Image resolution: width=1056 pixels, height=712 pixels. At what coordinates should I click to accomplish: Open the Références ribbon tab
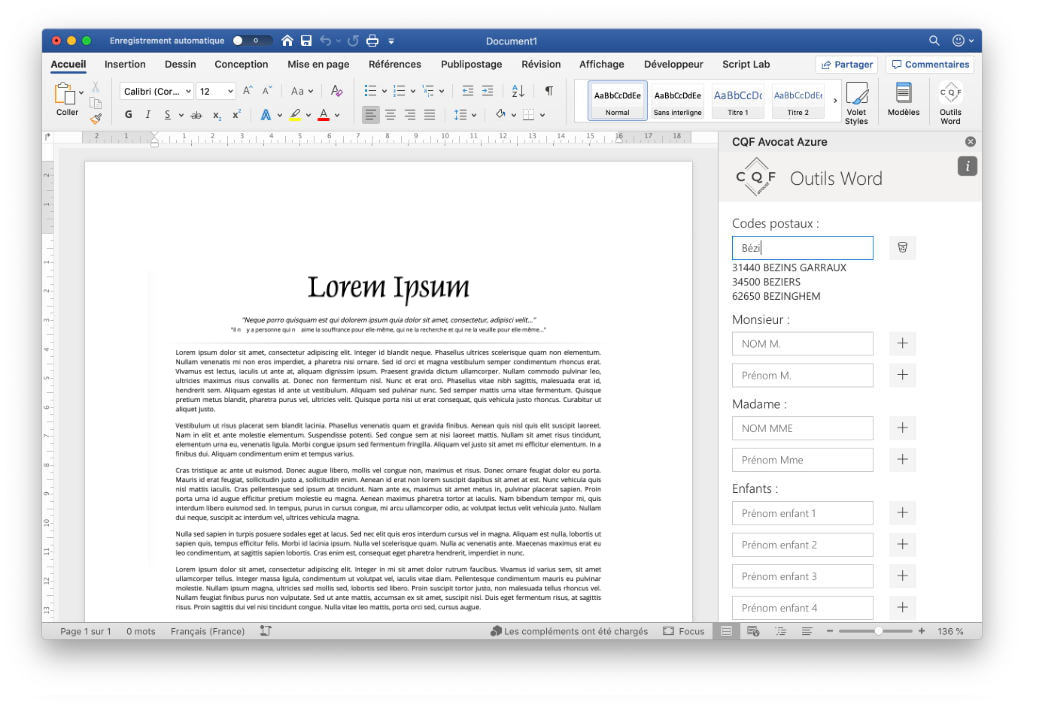point(394,64)
